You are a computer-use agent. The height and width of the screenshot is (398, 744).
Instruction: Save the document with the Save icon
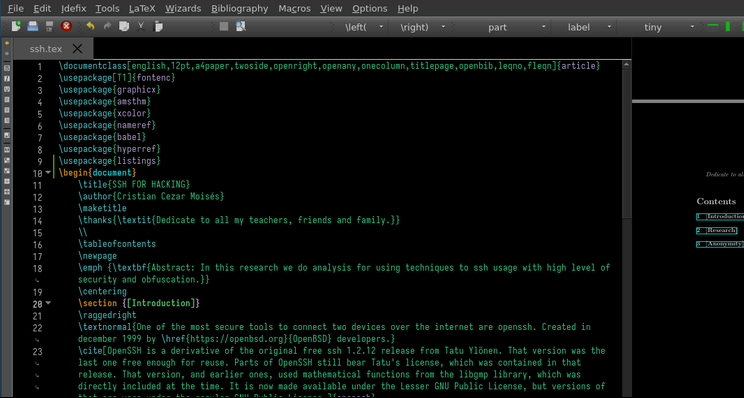point(49,27)
